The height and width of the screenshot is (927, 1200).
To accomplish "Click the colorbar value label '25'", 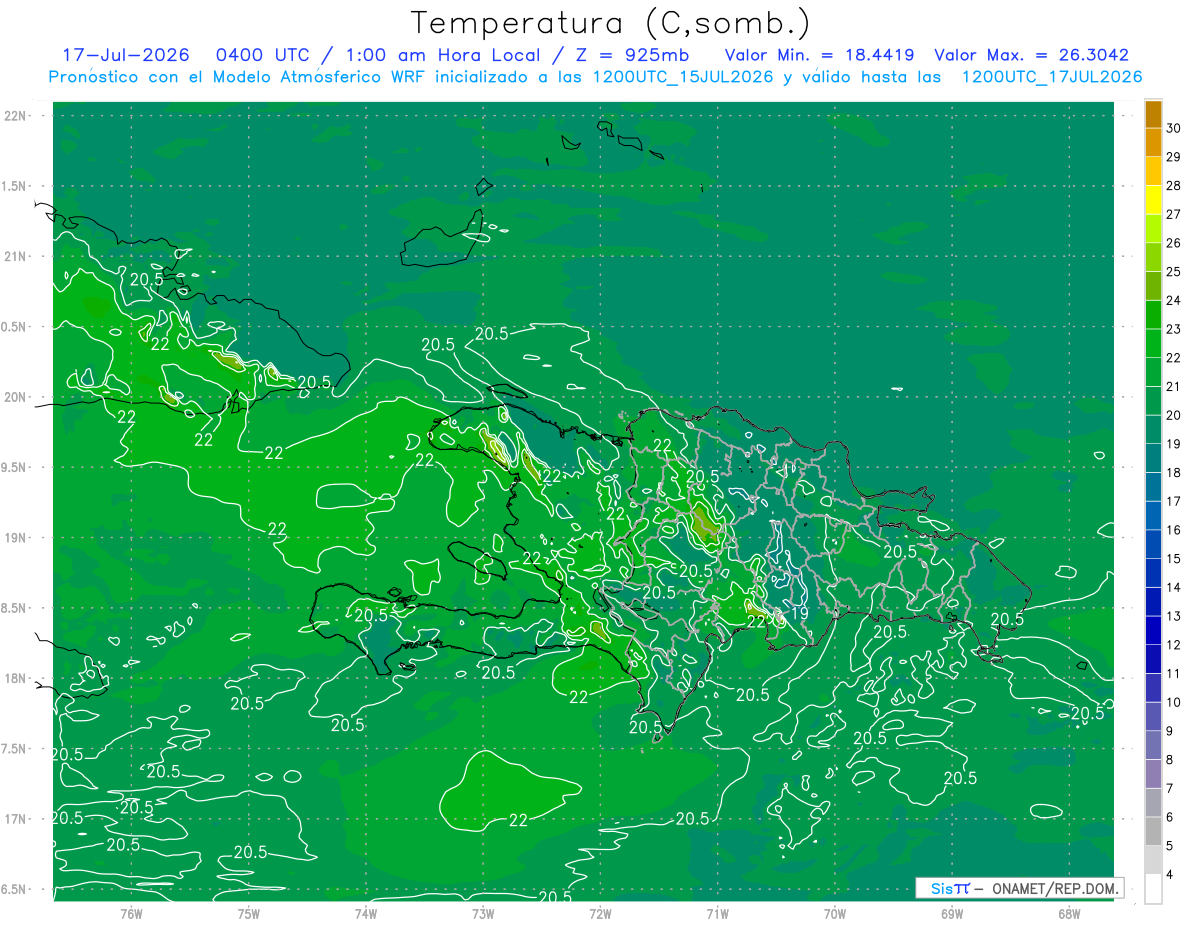I will pyautogui.click(x=1174, y=272).
